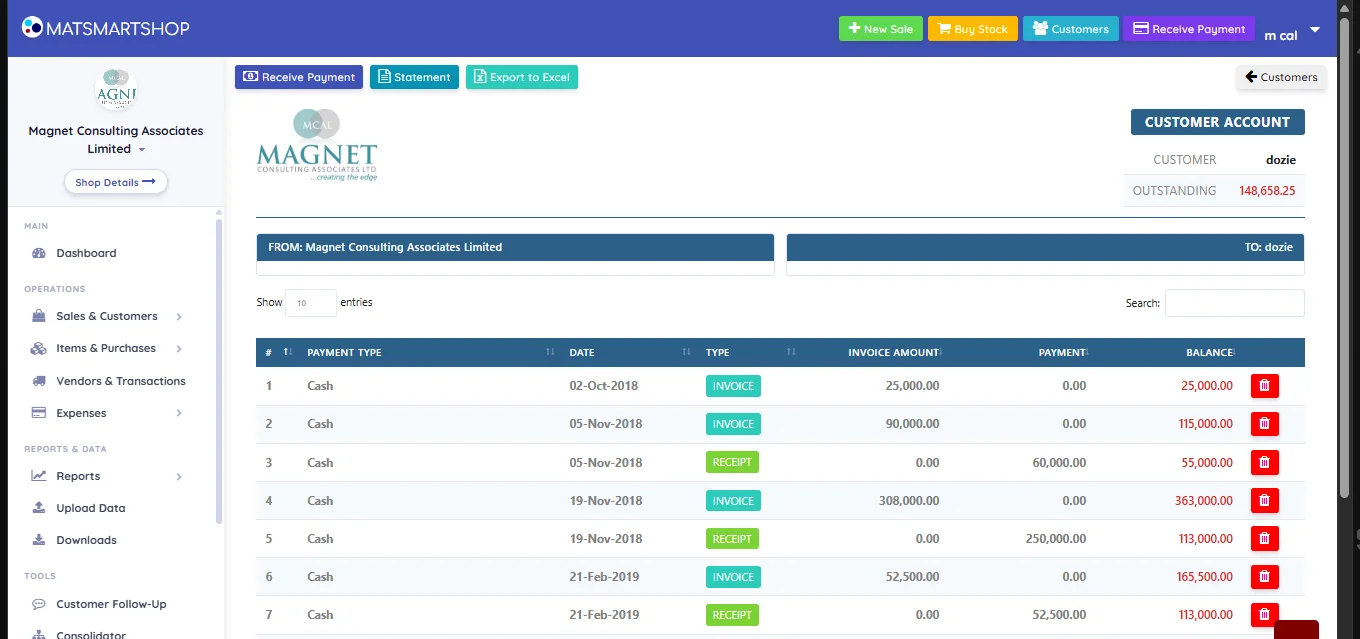The height and width of the screenshot is (639, 1360).
Task: Click the customer name dozie
Action: 1280,160
